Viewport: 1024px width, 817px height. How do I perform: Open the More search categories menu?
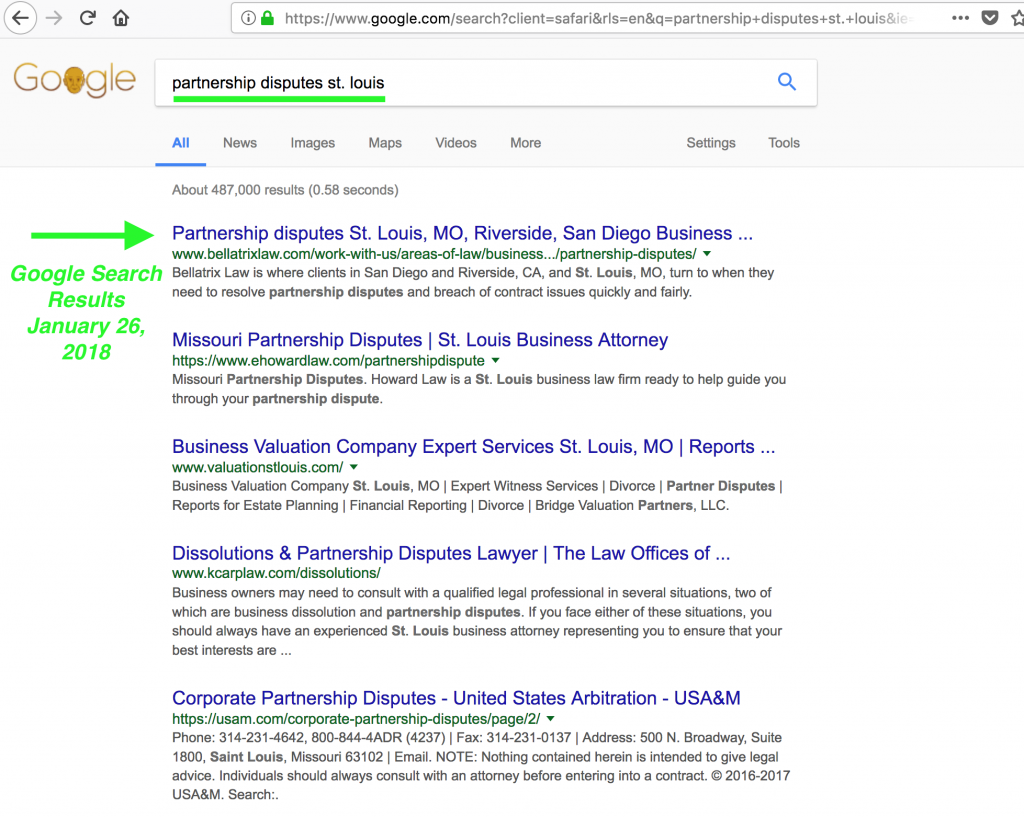pyautogui.click(x=526, y=143)
